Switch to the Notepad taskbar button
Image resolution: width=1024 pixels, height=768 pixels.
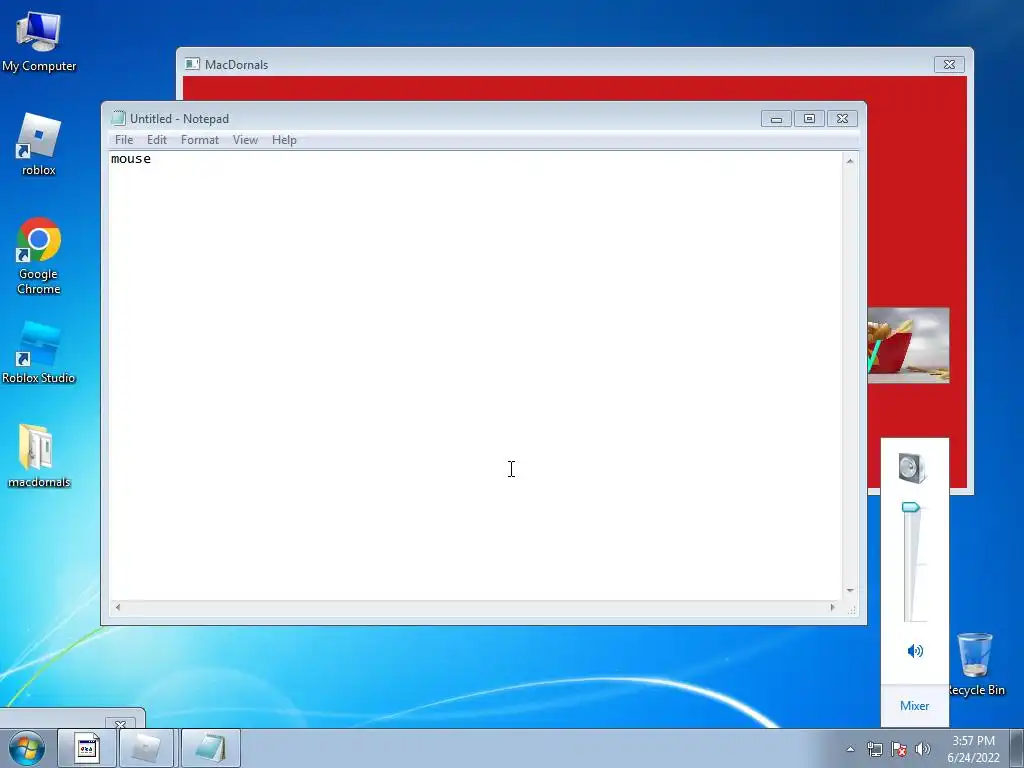click(210, 748)
